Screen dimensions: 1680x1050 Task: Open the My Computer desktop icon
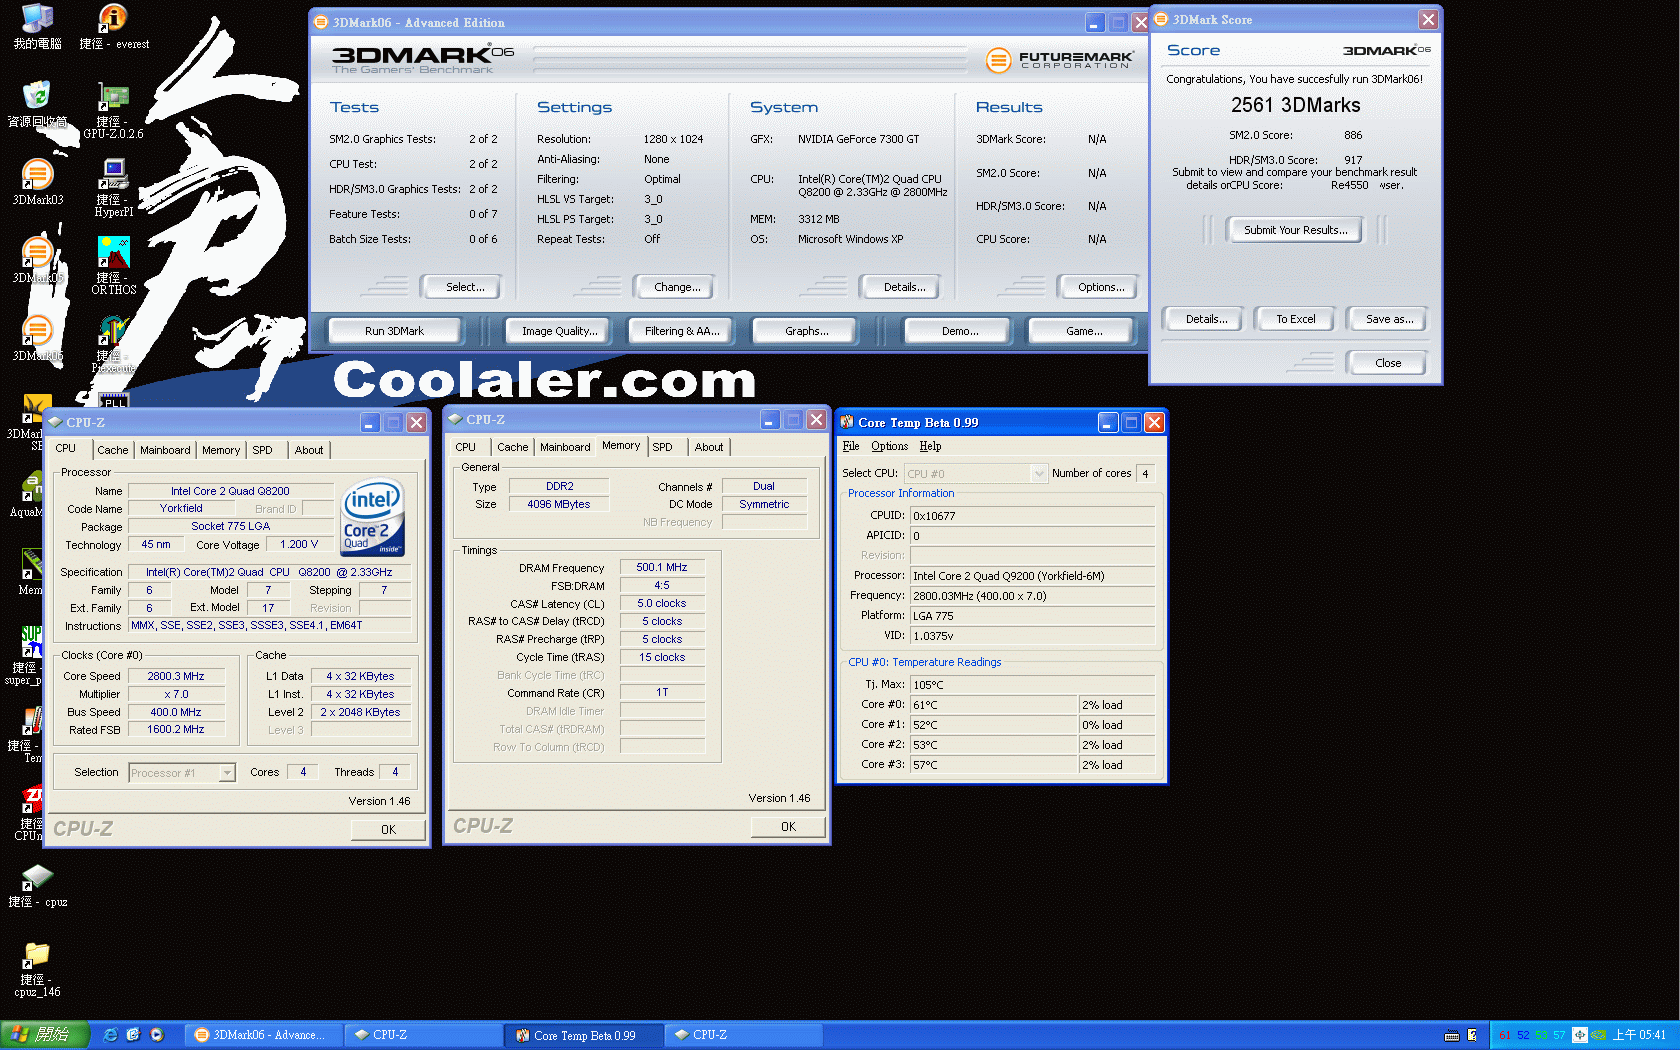37,26
